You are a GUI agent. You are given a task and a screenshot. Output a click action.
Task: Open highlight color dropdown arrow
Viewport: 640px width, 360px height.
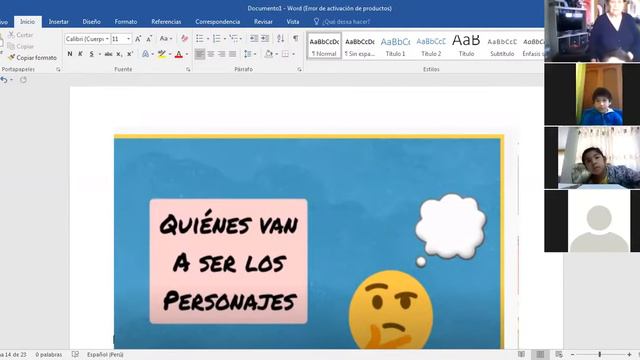click(170, 54)
